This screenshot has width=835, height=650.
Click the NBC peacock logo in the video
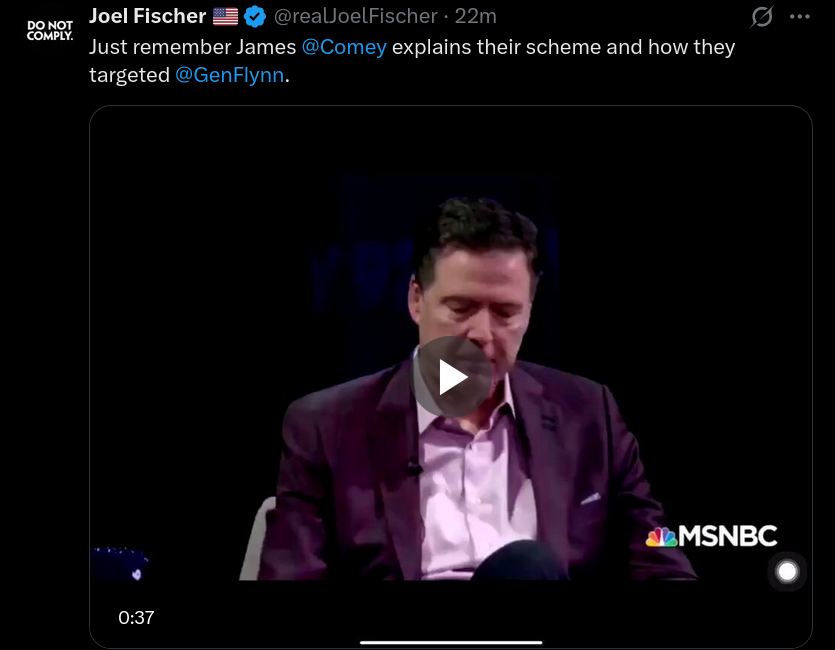pos(661,536)
